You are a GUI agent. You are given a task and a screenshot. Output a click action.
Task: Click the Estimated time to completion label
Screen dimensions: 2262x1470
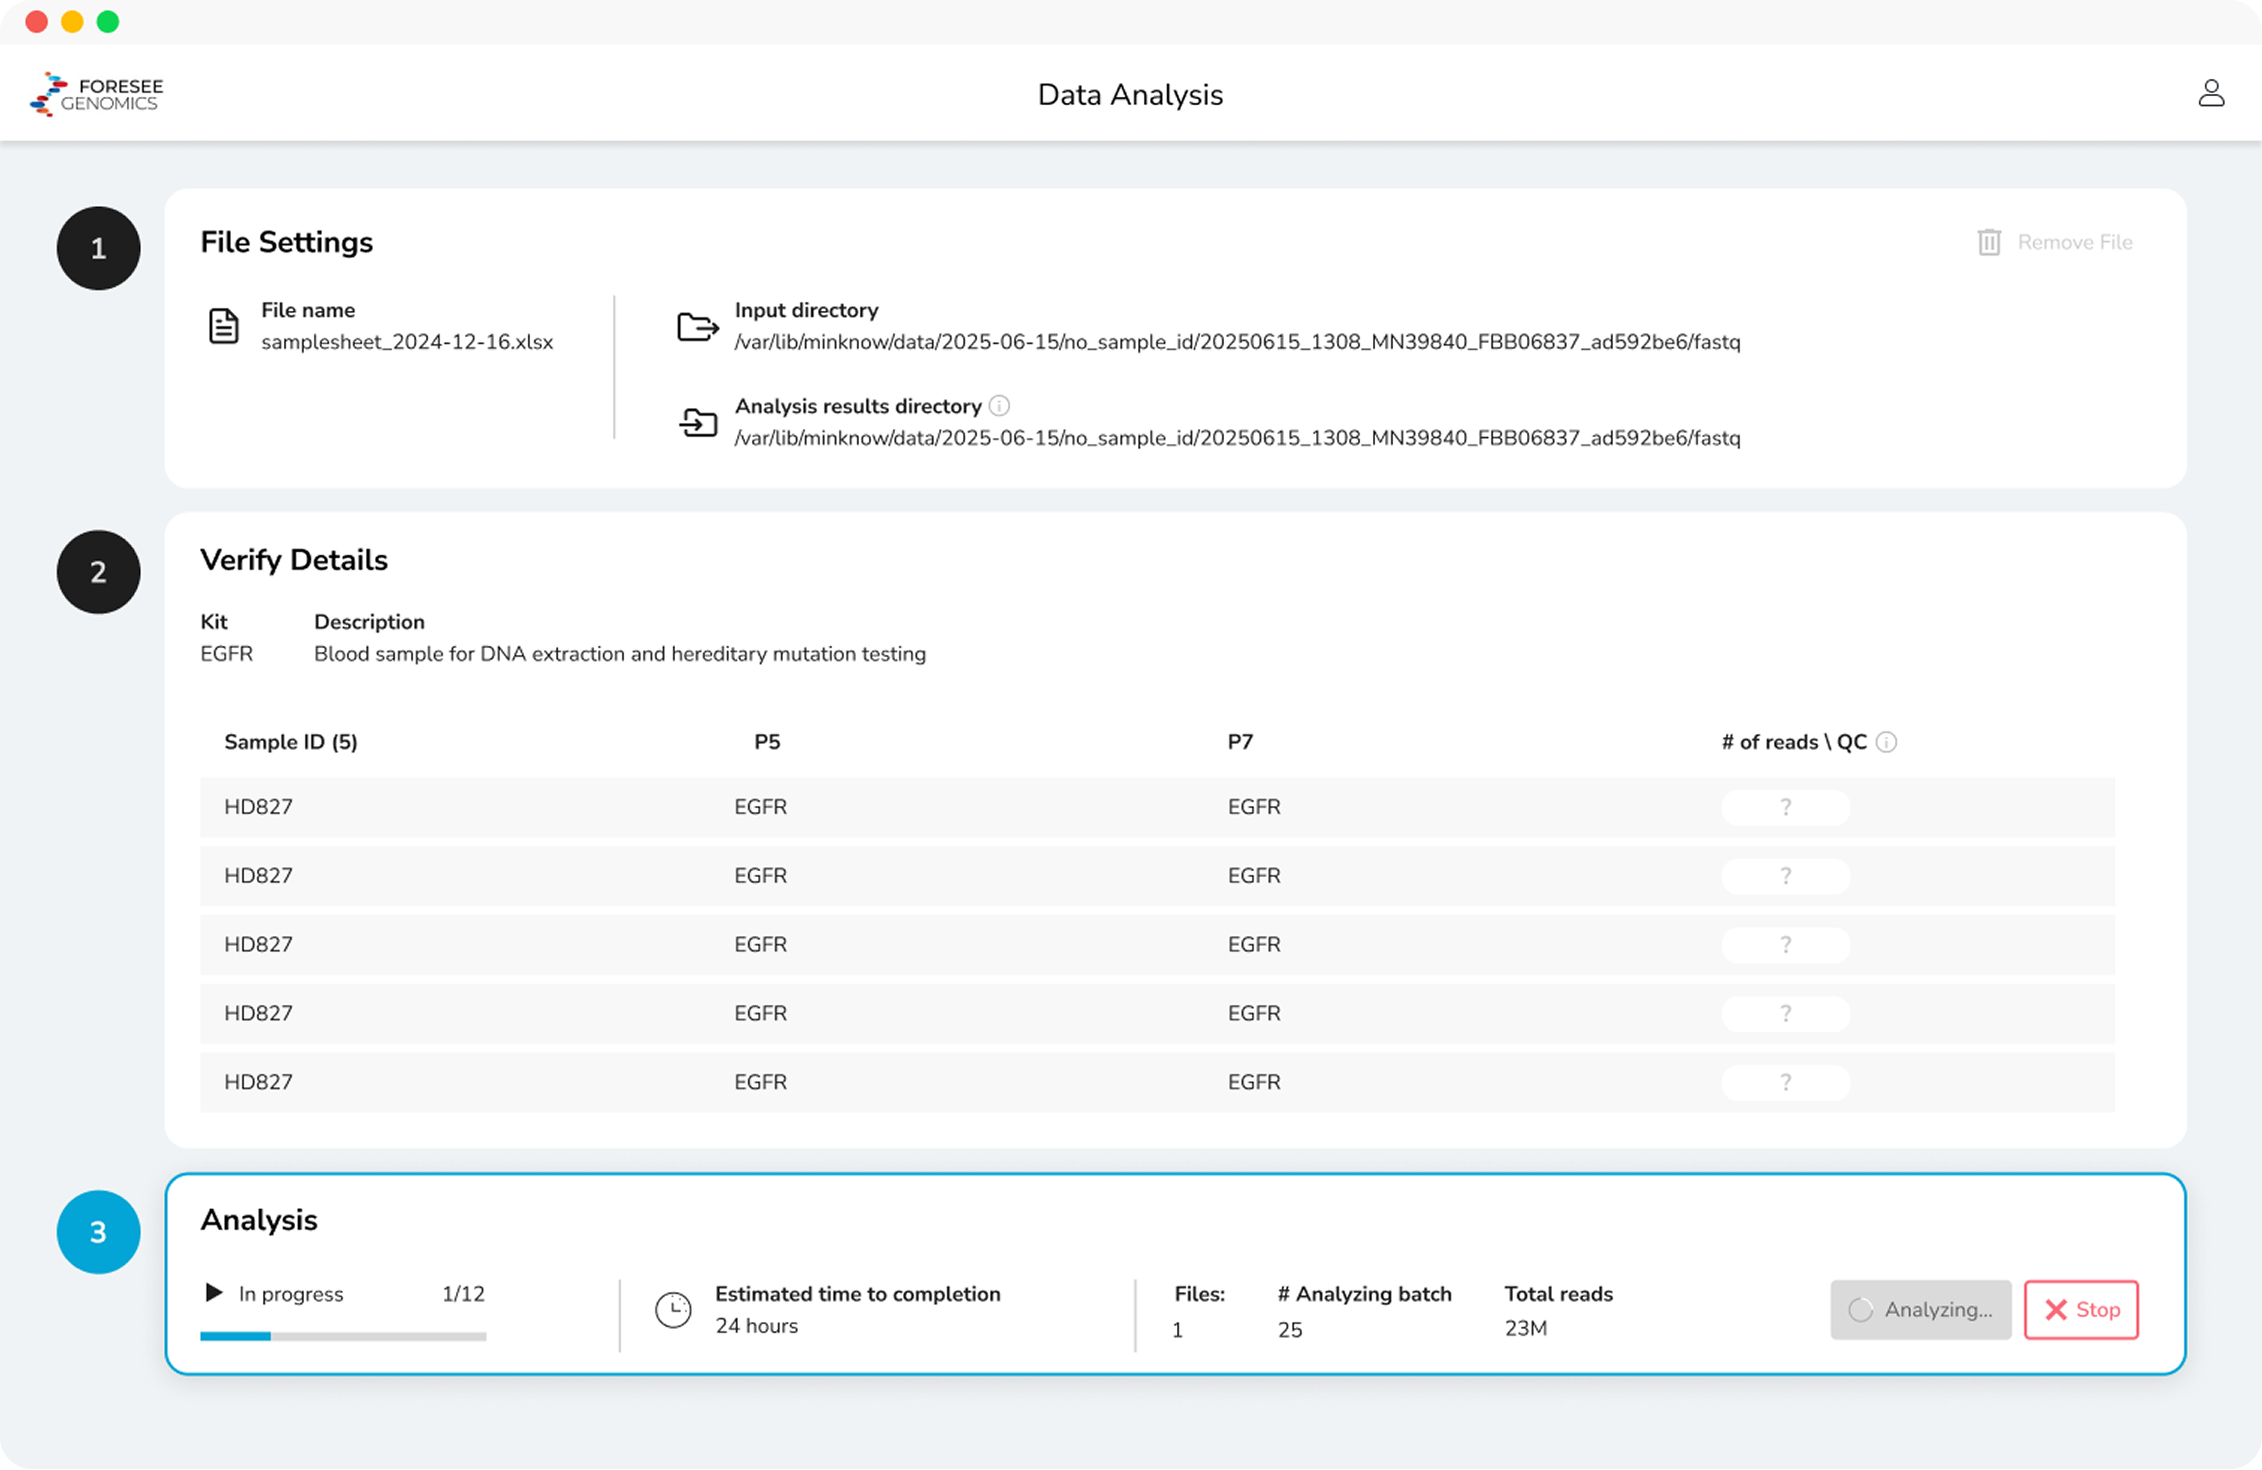point(858,1294)
